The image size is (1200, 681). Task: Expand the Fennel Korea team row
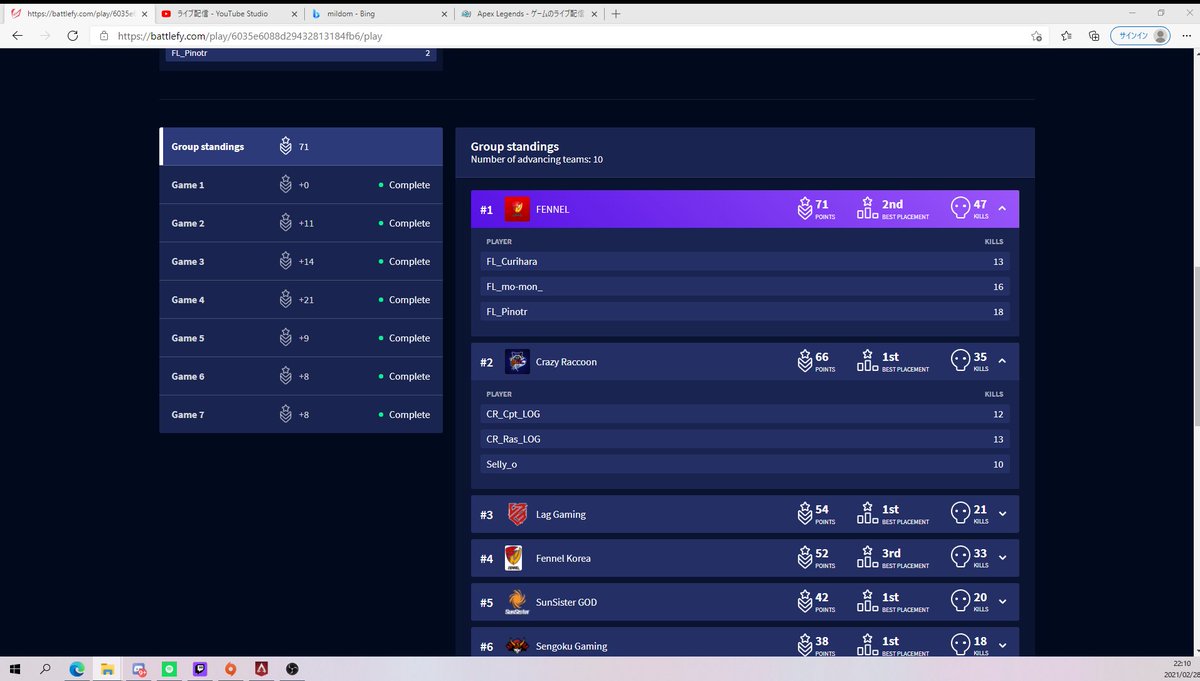1002,558
